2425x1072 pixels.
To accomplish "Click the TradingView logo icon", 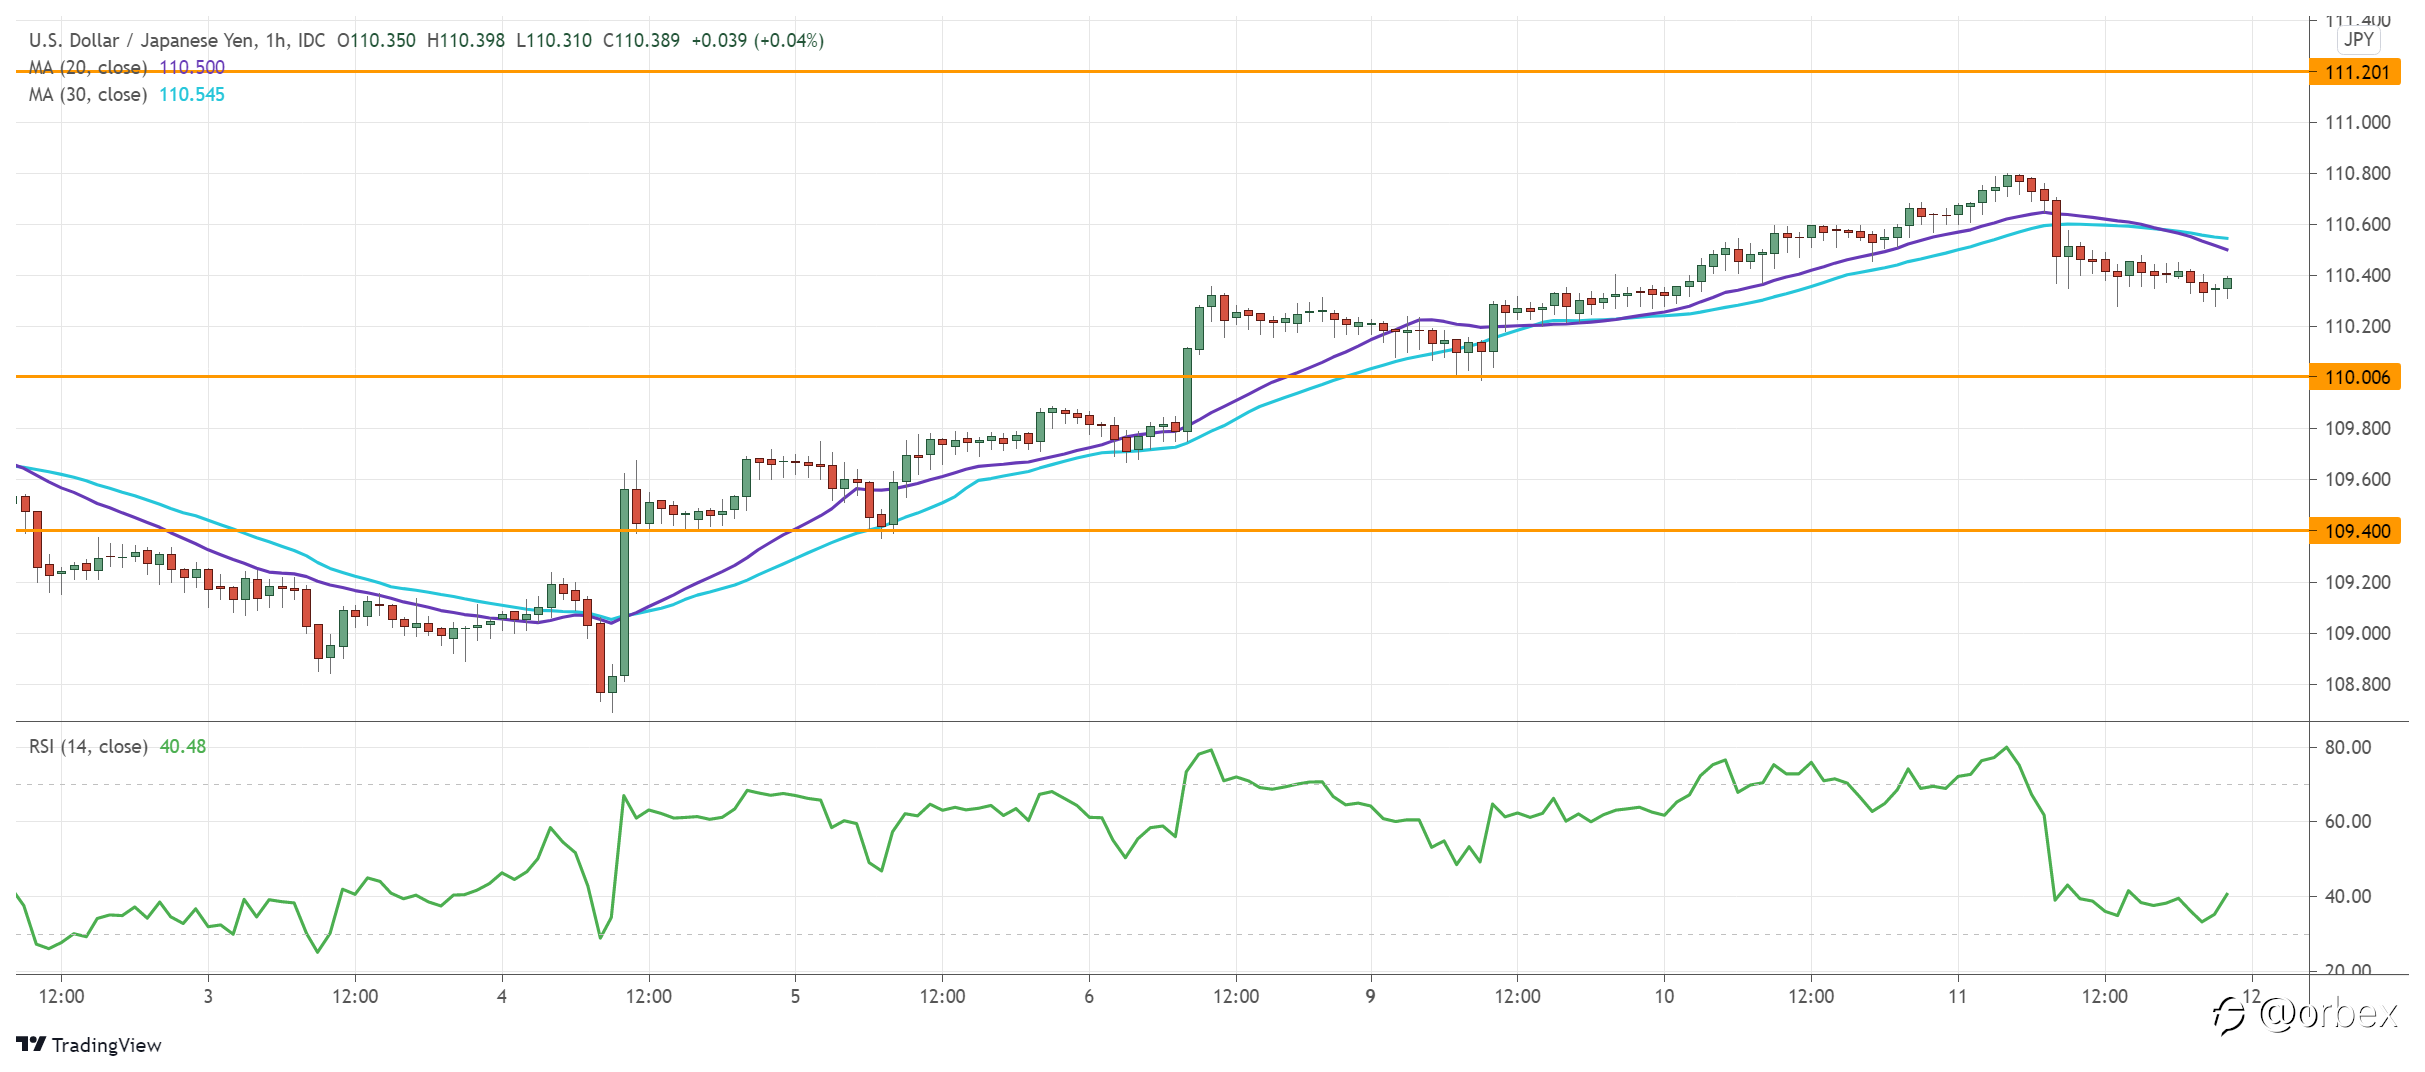I will tap(31, 1044).
